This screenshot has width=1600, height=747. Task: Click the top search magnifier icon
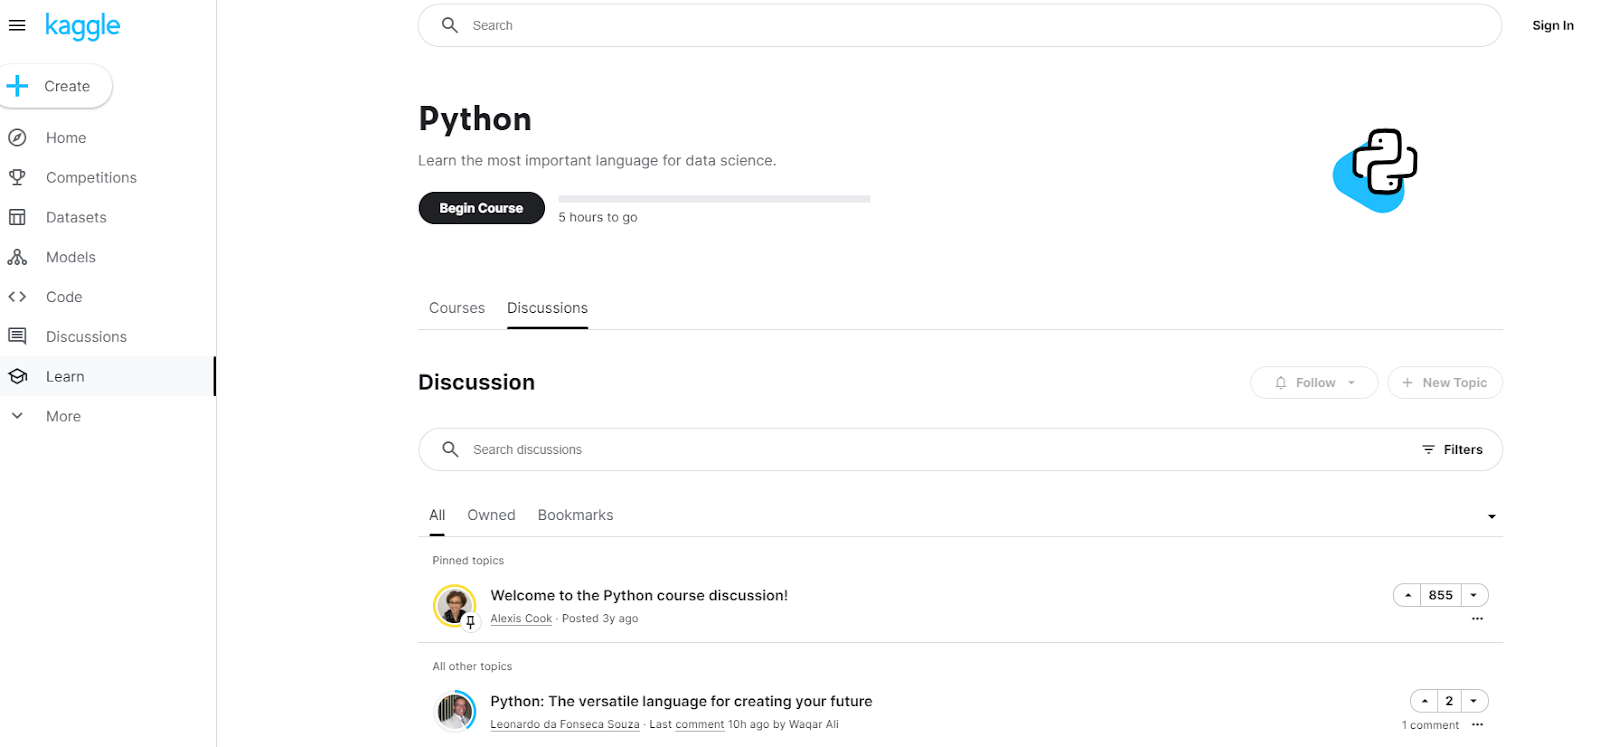[x=450, y=25]
